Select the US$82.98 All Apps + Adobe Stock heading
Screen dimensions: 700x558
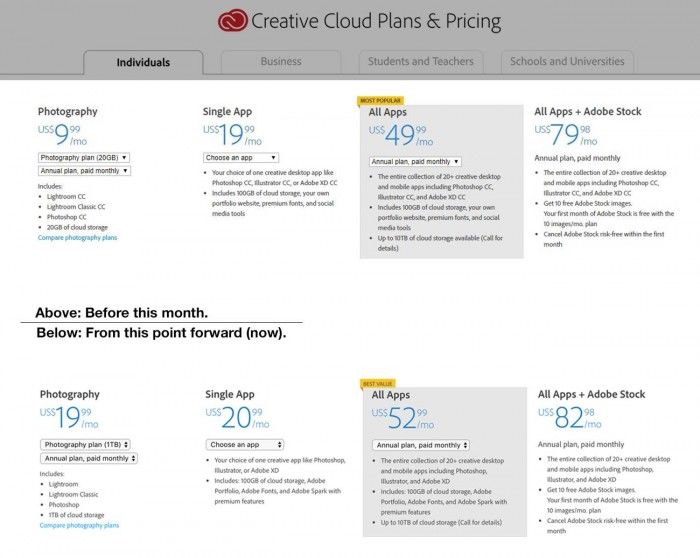(592, 395)
